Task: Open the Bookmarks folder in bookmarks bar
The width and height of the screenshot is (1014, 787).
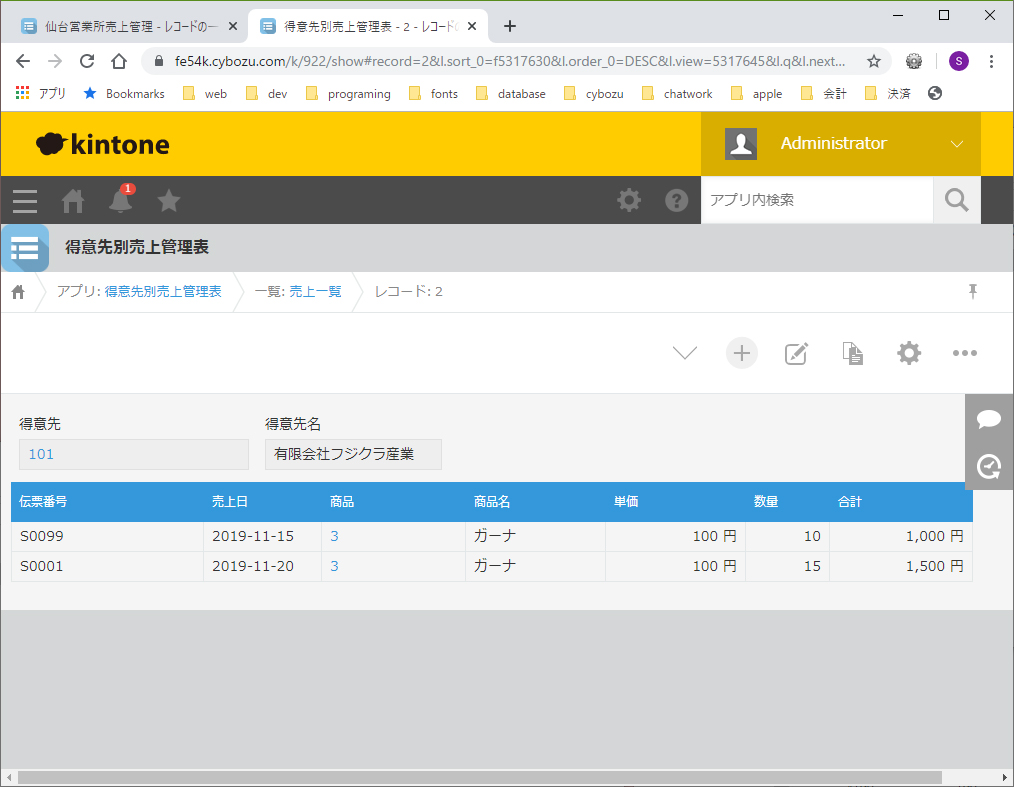Action: tap(124, 94)
